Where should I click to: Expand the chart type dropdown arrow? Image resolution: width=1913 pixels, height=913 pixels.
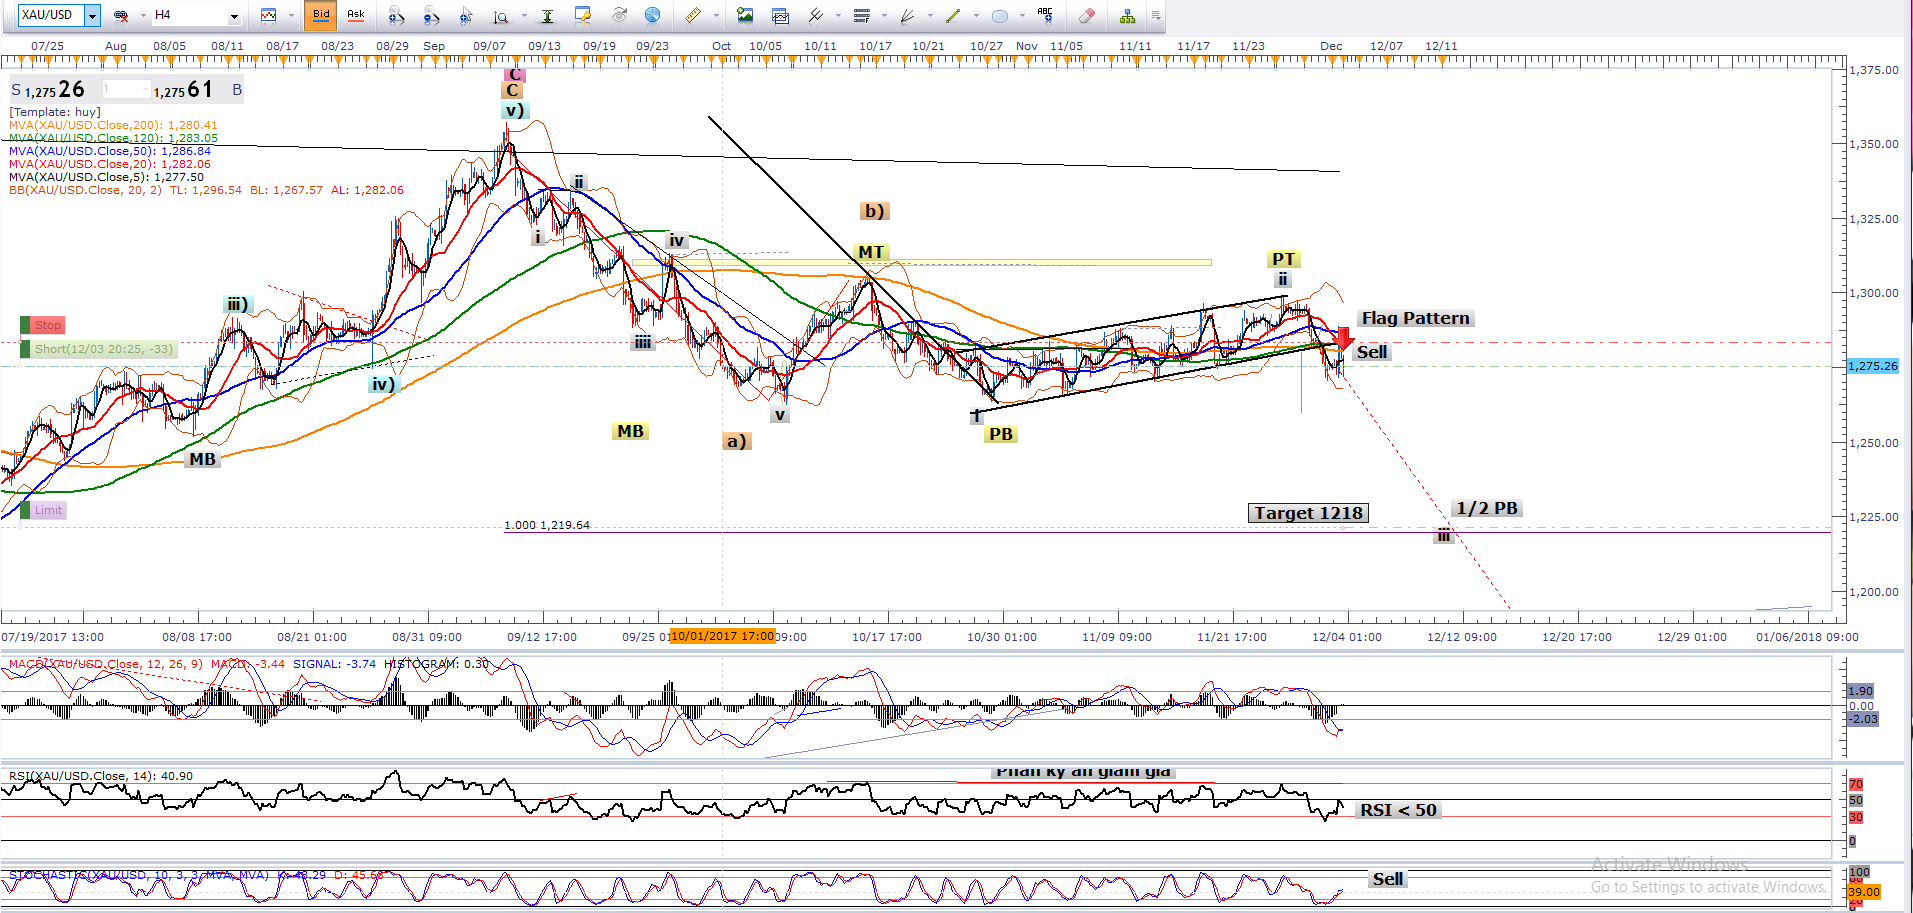pyautogui.click(x=291, y=15)
